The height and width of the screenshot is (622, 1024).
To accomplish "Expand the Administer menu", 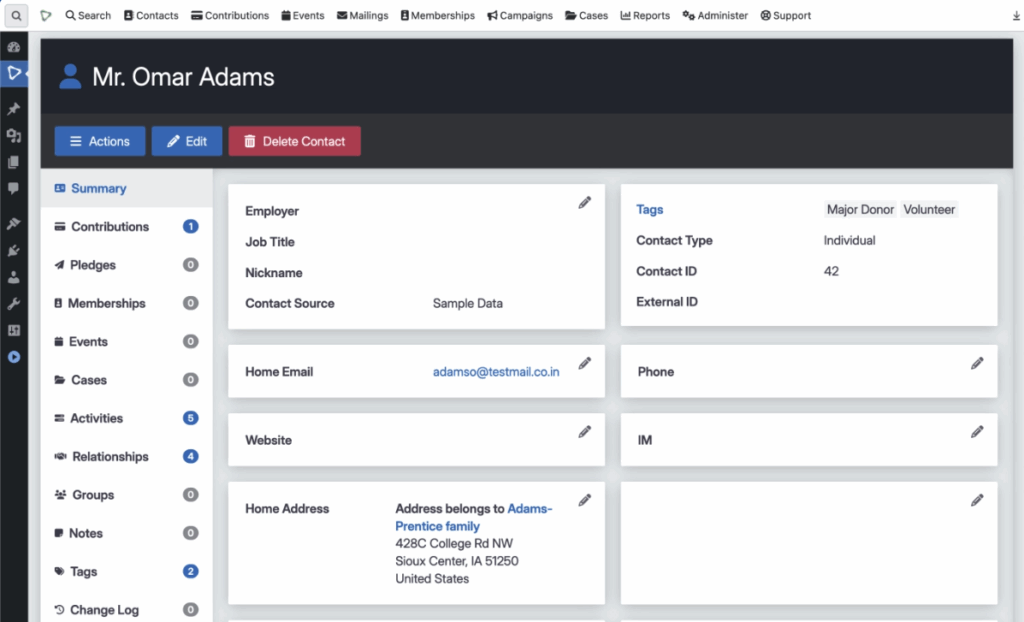I will point(715,16).
